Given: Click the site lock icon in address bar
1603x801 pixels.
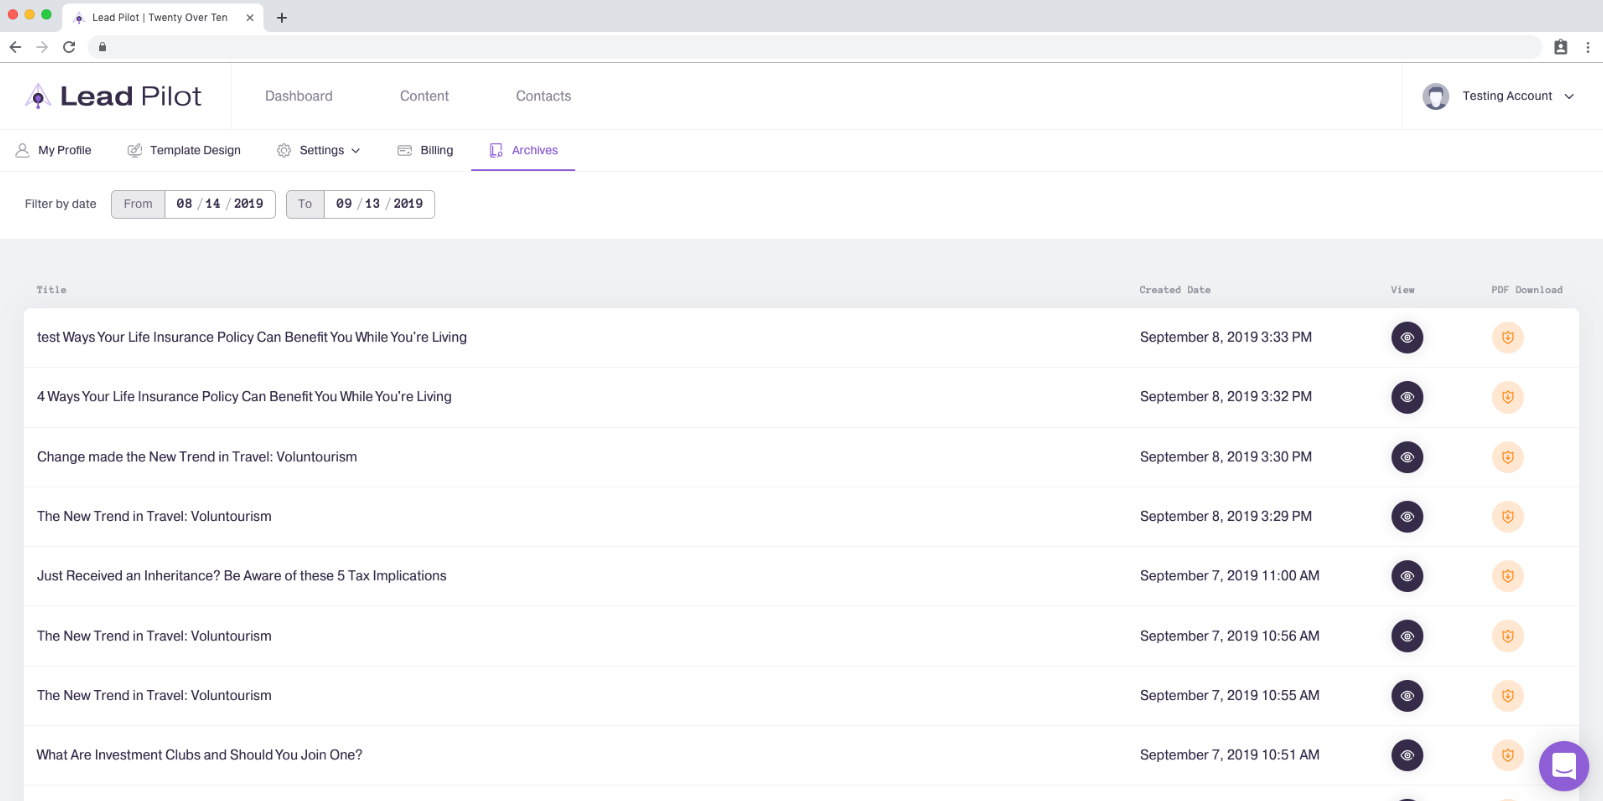Looking at the screenshot, I should tap(102, 47).
